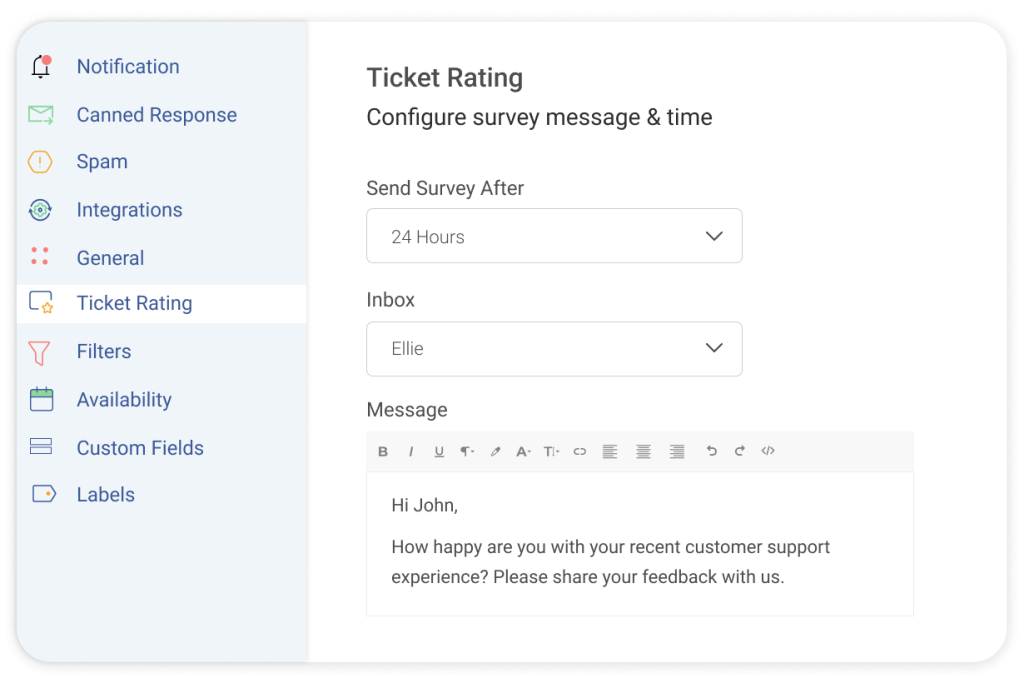Open the code view icon
This screenshot has width=1024, height=688.
(x=768, y=451)
